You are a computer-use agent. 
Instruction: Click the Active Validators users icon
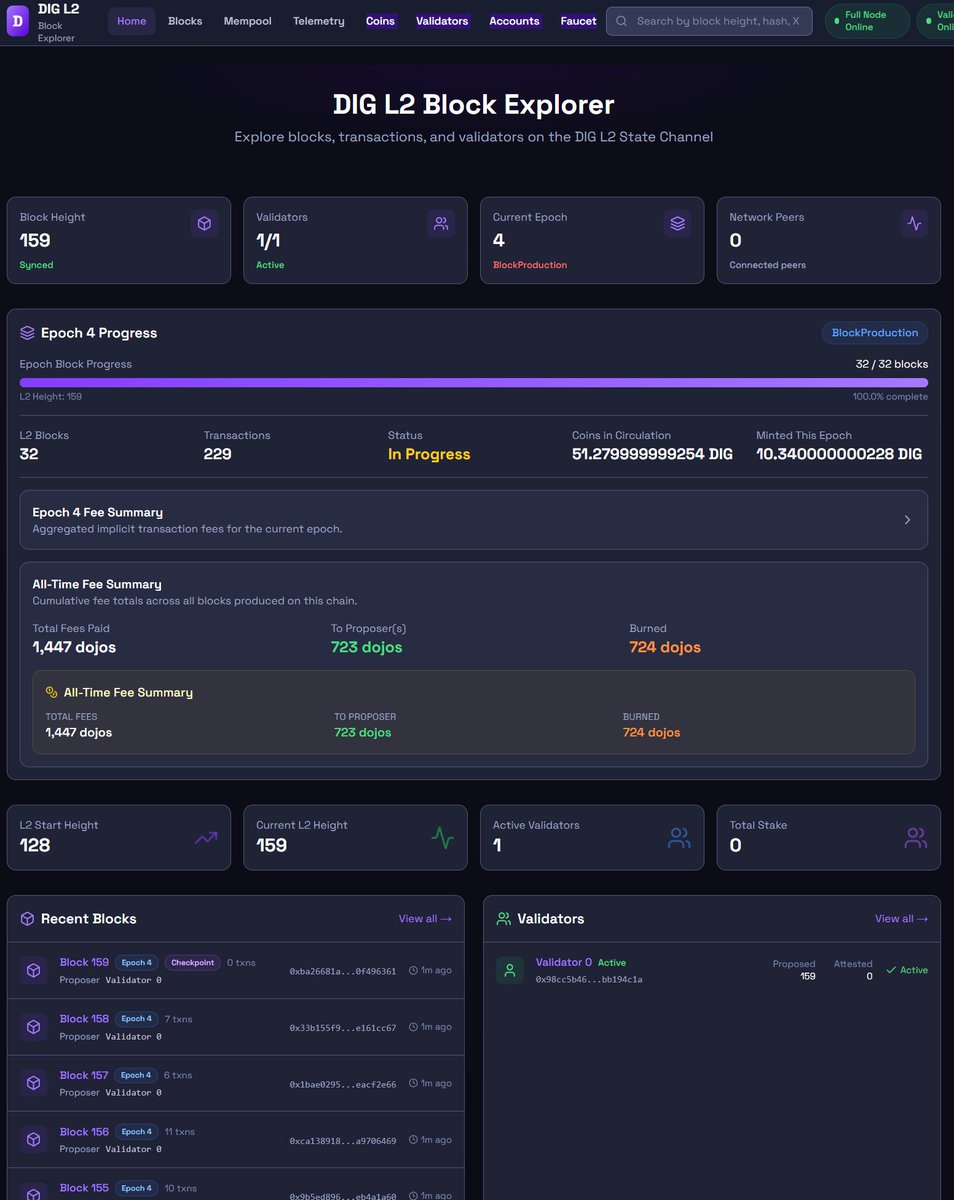[679, 838]
